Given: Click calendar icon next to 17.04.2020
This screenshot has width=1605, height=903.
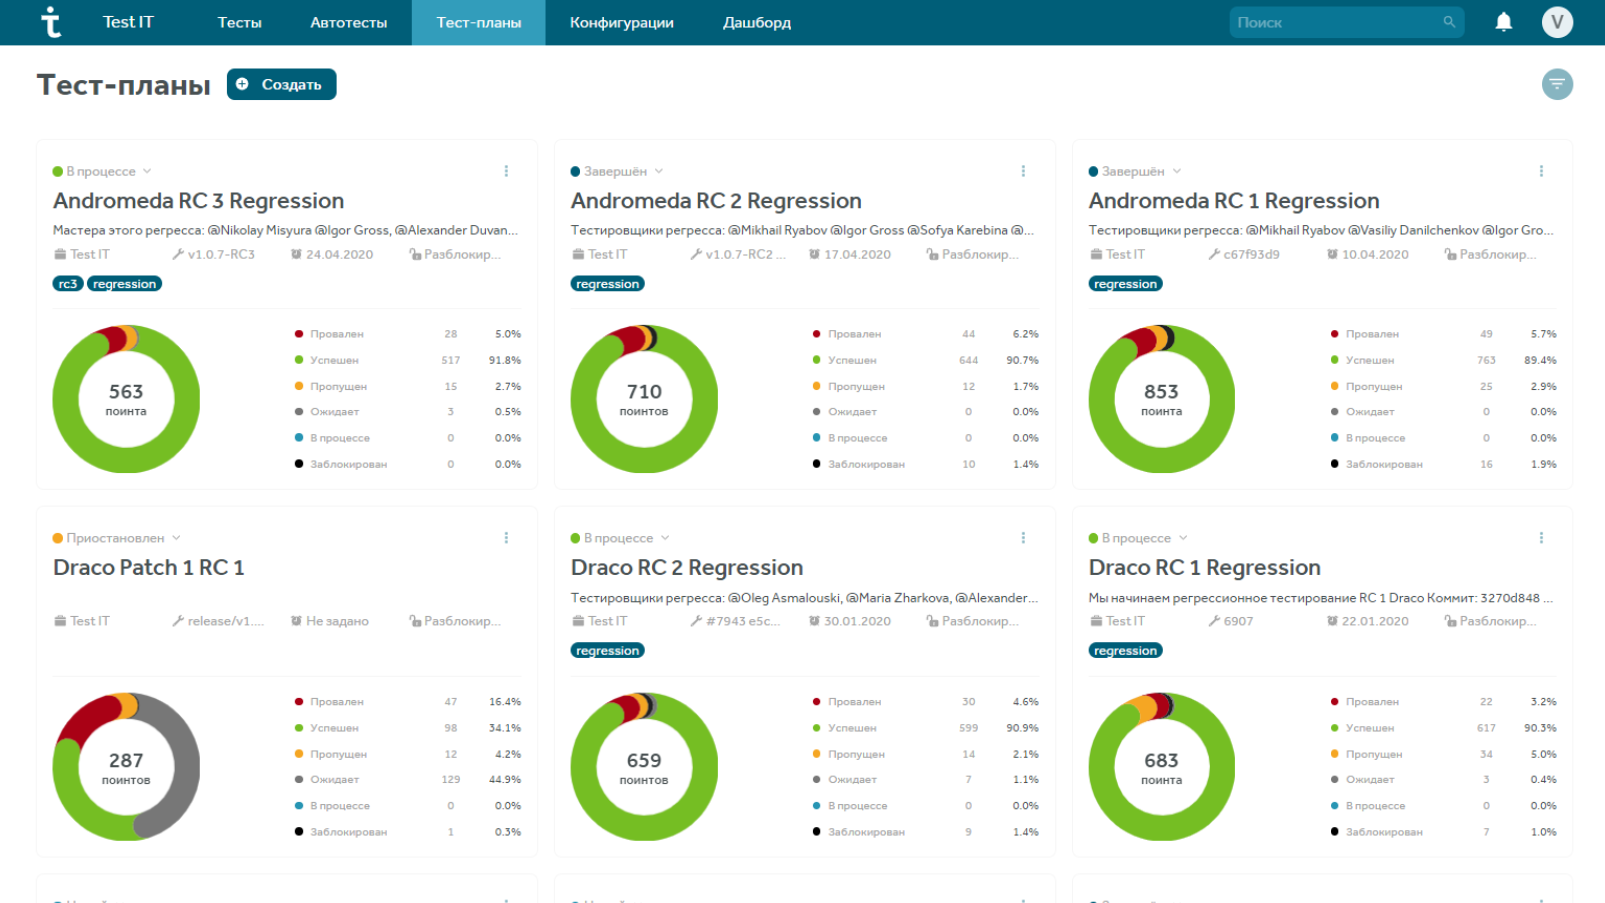Looking at the screenshot, I should point(814,254).
